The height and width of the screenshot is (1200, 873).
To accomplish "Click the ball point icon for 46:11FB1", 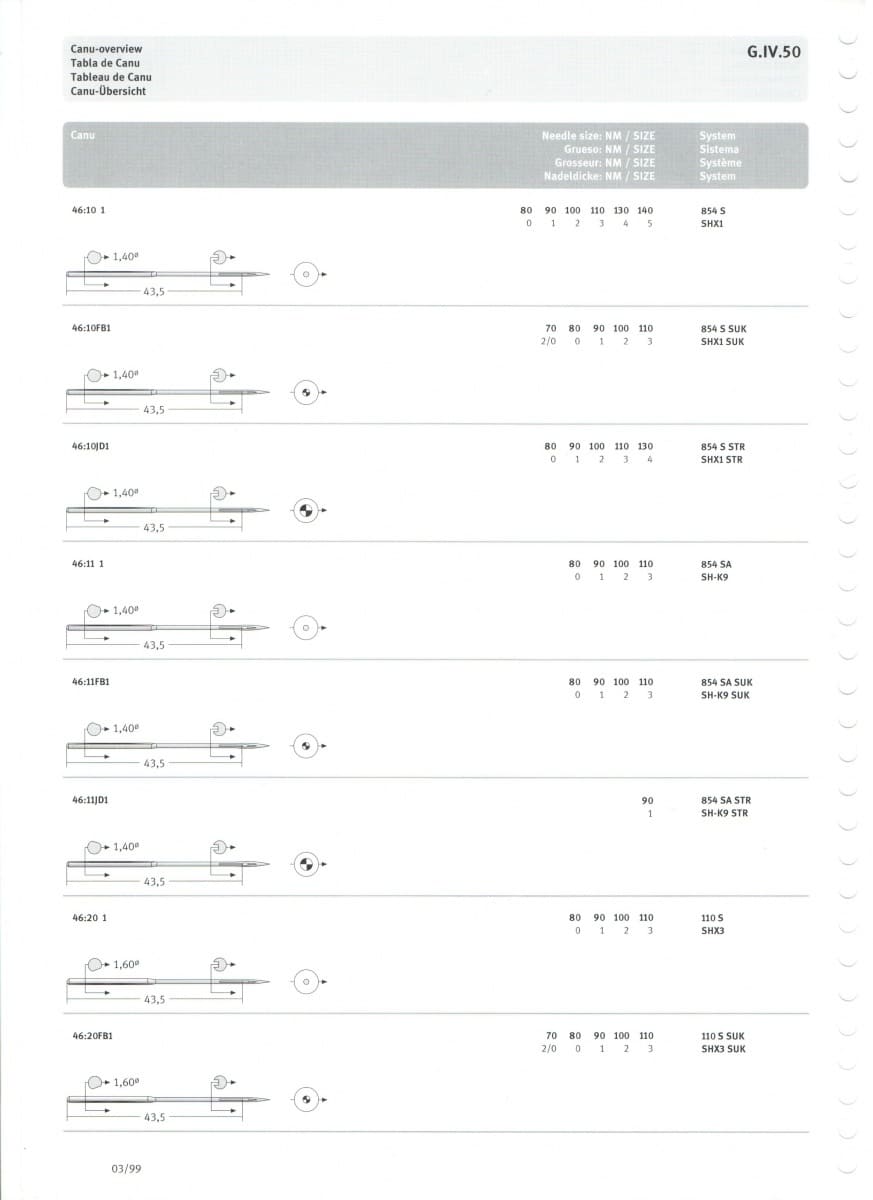I will point(306,746).
